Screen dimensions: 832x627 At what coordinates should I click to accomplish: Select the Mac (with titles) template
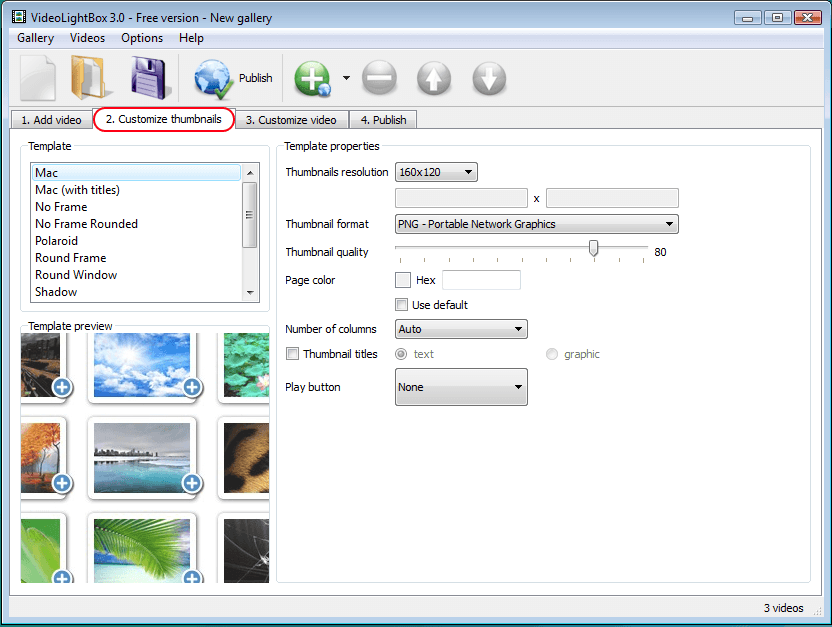click(x=137, y=190)
